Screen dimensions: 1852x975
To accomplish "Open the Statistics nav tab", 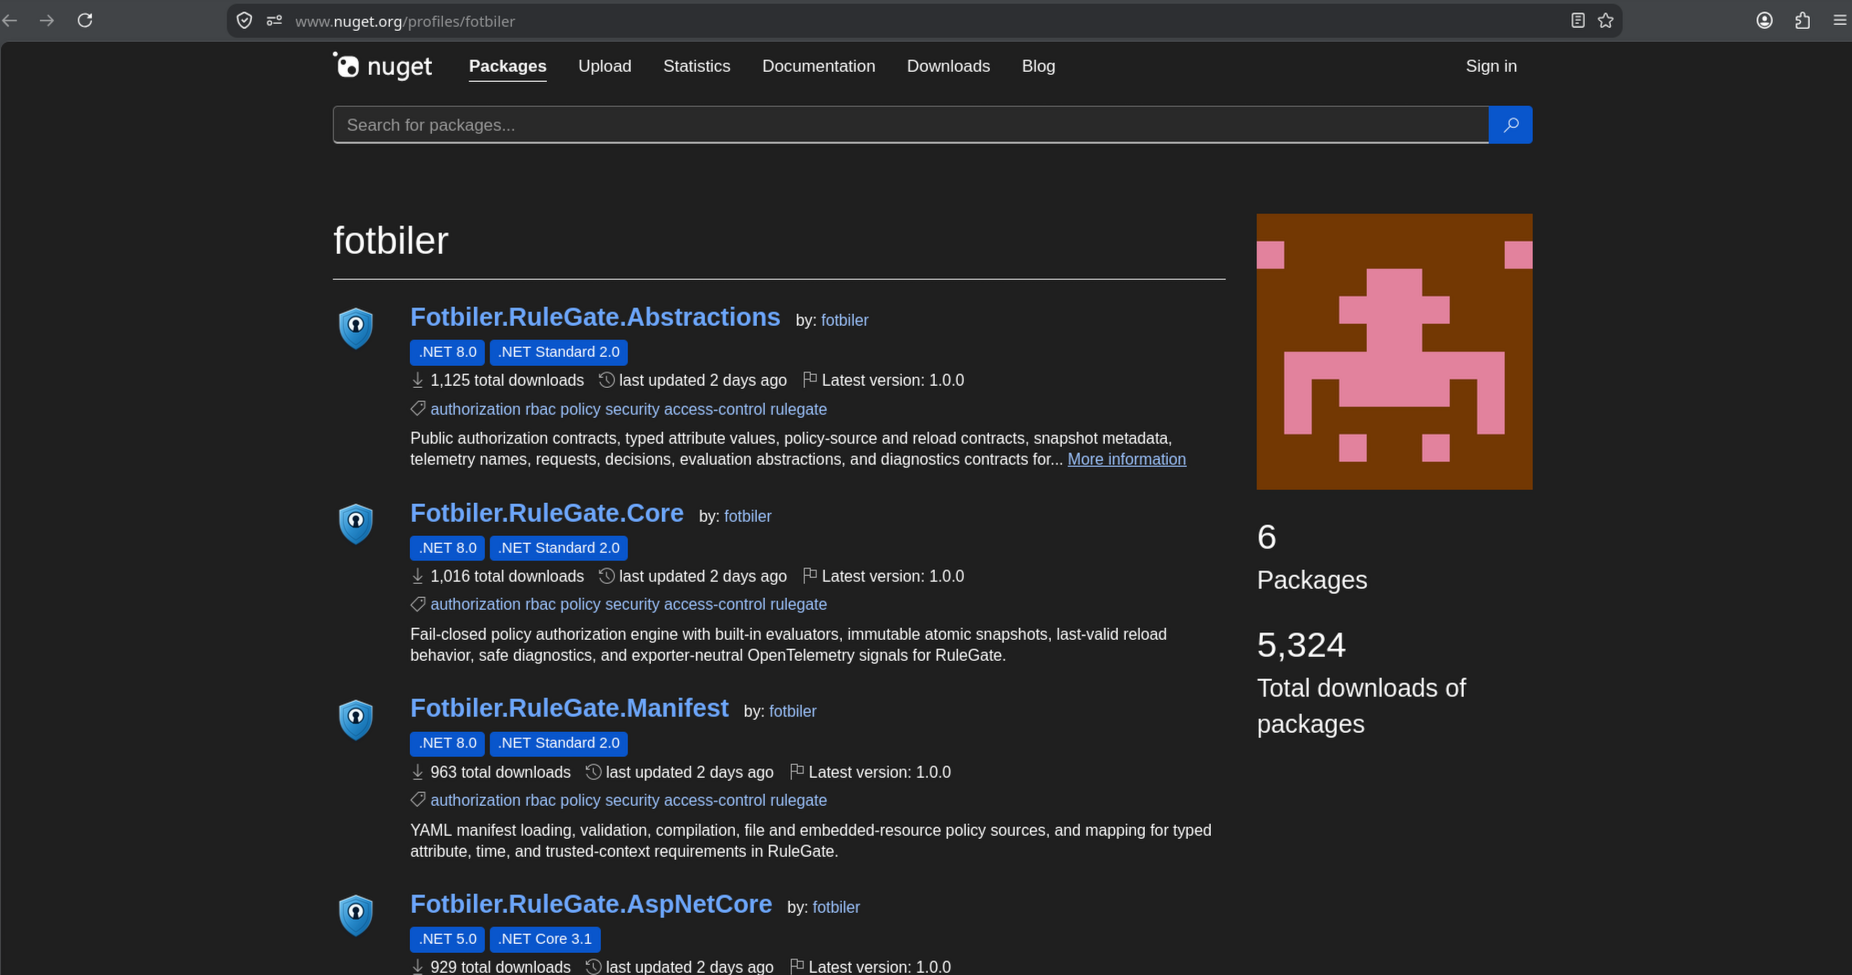I will (x=697, y=66).
